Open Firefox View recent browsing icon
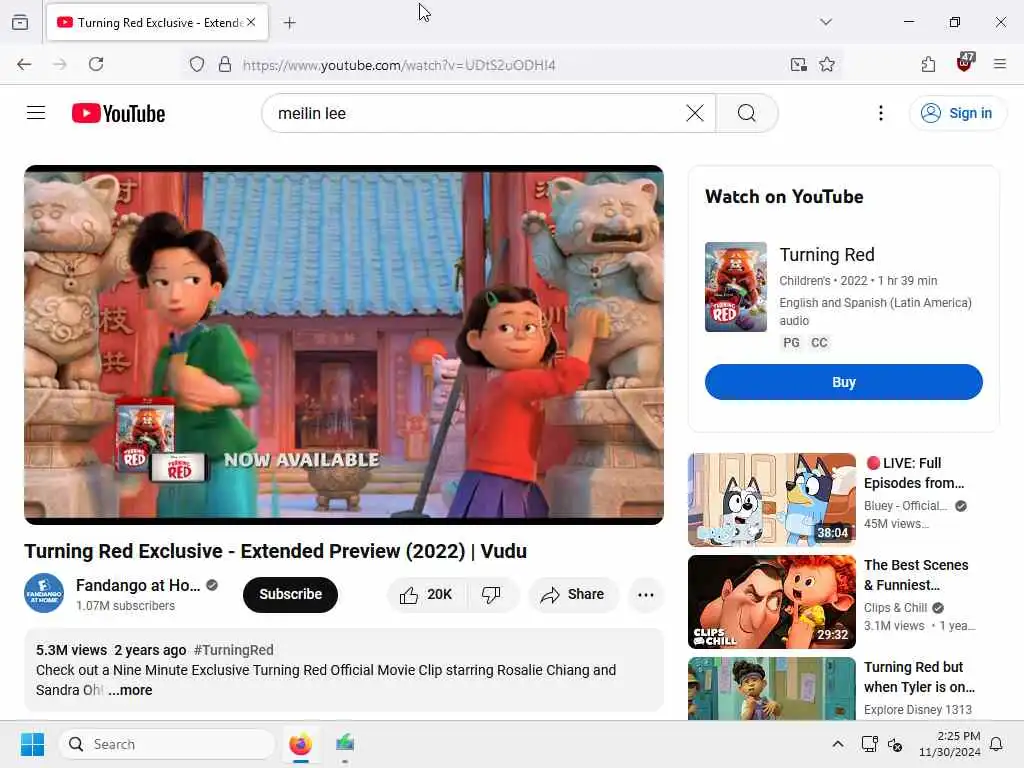The image size is (1024, 768). click(20, 22)
